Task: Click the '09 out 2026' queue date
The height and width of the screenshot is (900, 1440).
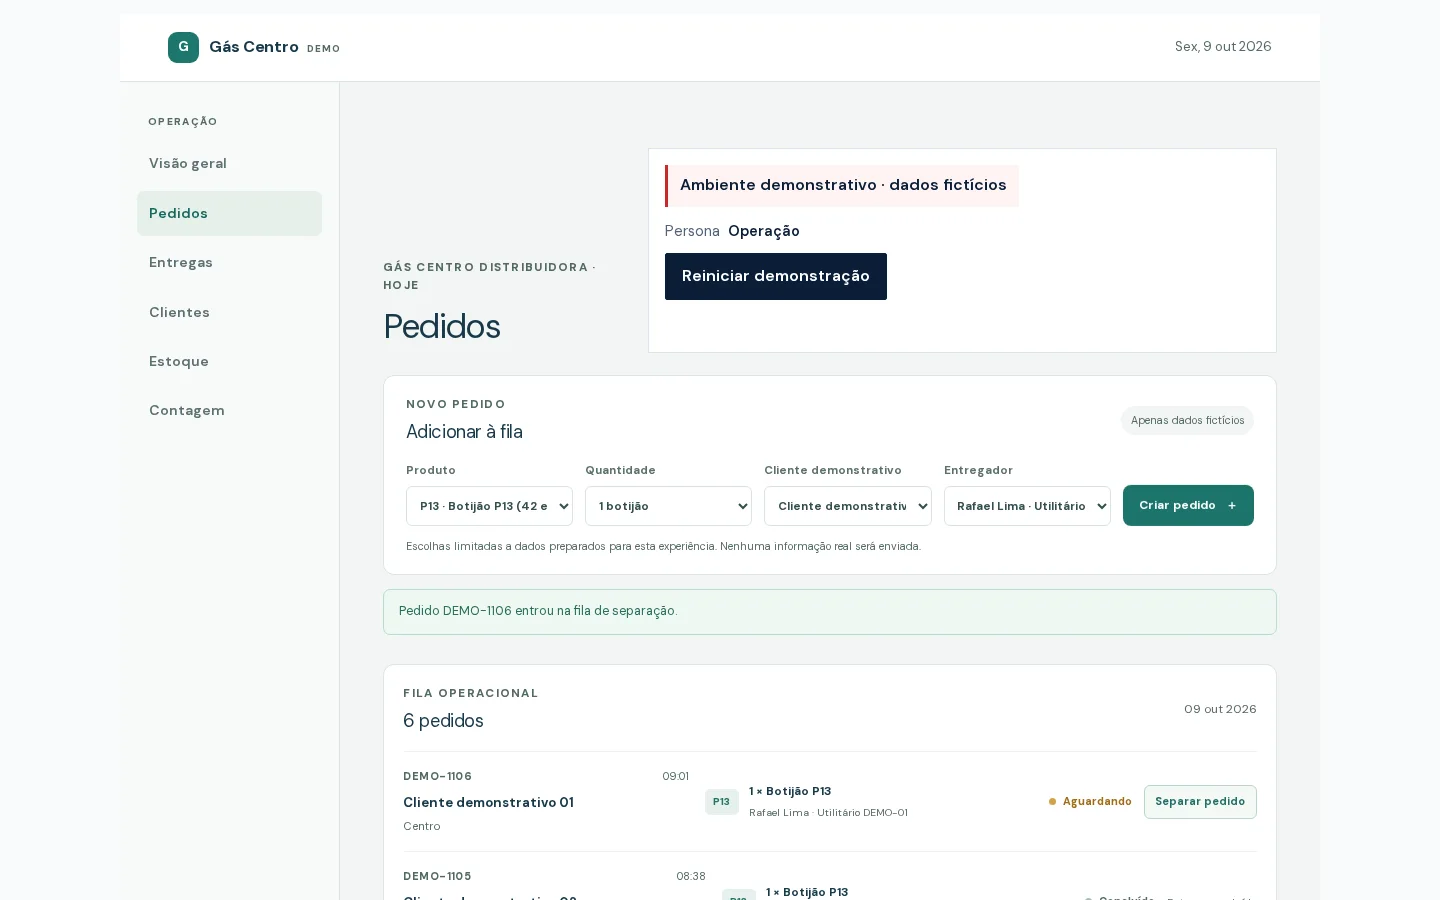Action: coord(1220,709)
